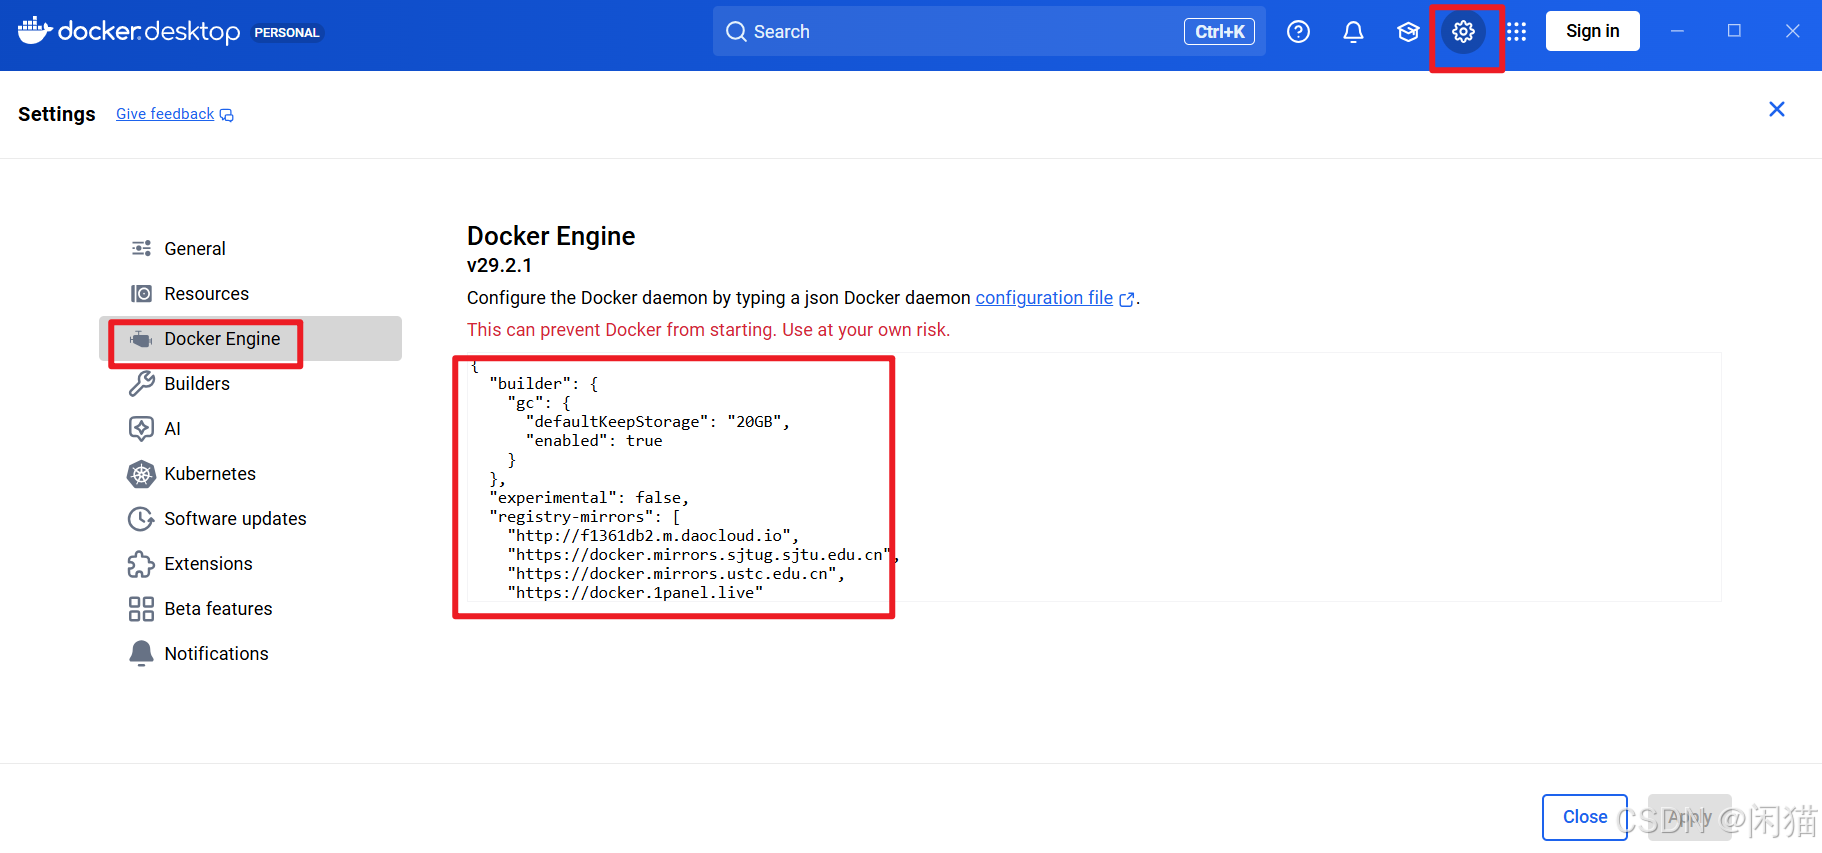
Task: Click the Beta features grid icon
Action: coord(141,609)
